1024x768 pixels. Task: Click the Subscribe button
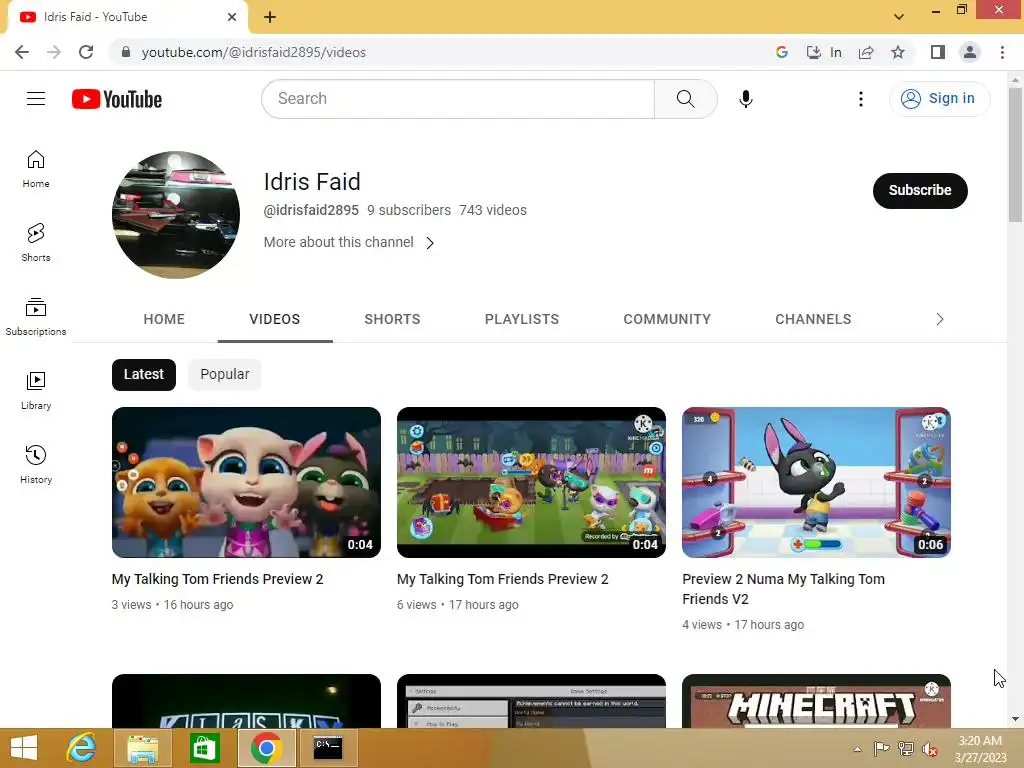(920, 191)
